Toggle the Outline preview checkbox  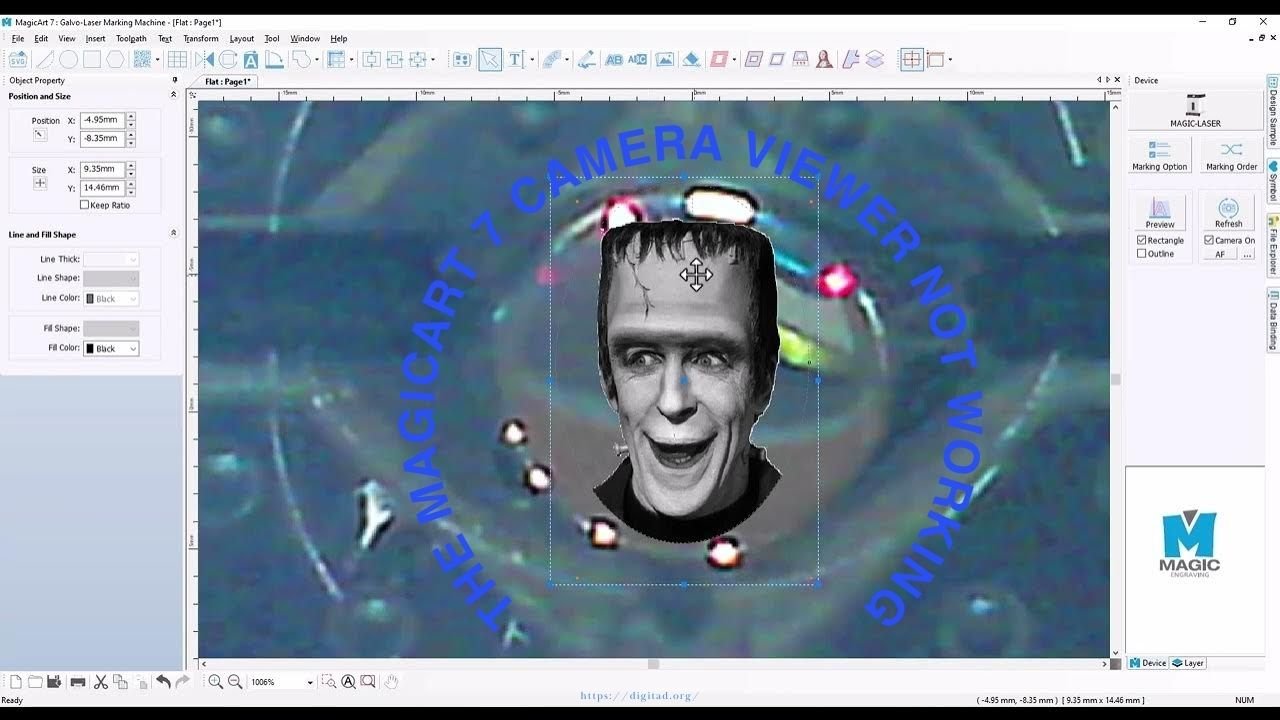tap(1142, 254)
